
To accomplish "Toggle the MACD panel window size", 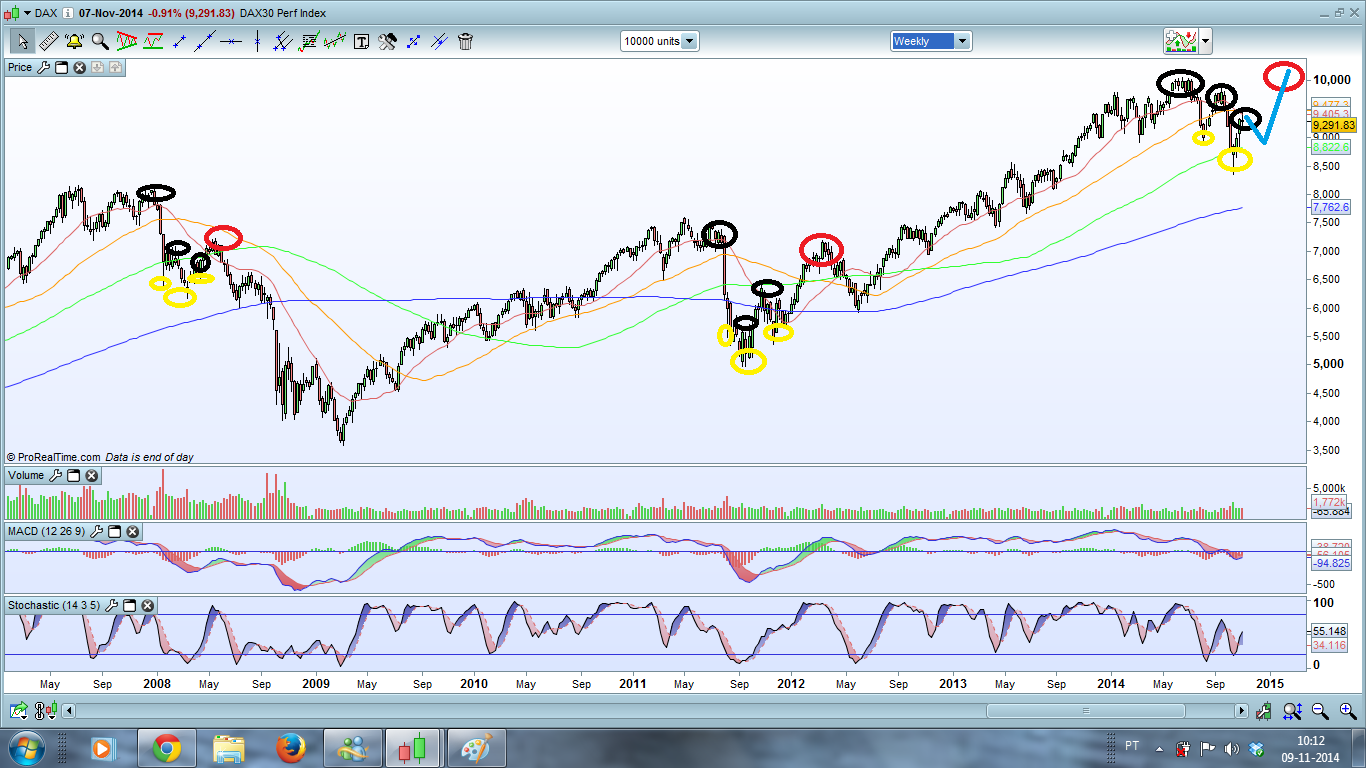I will click(114, 532).
